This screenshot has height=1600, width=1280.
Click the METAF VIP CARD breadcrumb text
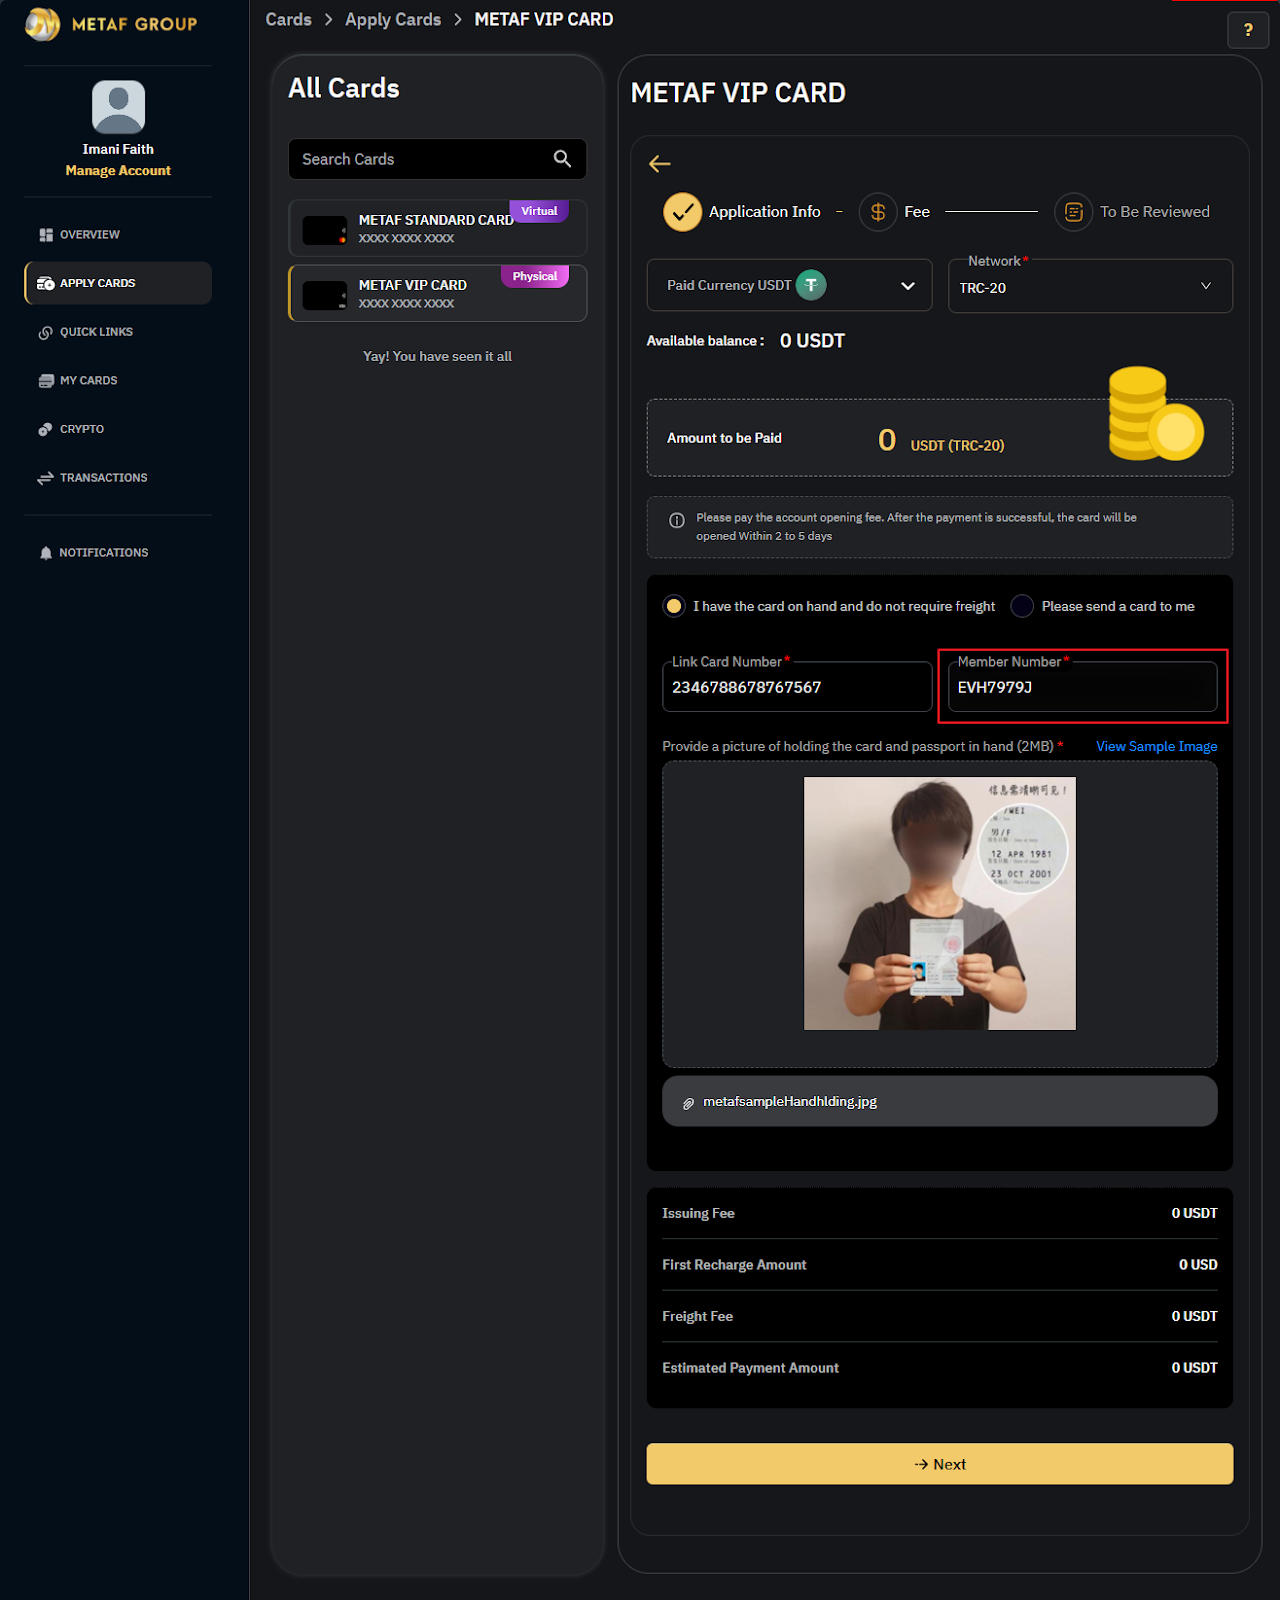click(544, 20)
